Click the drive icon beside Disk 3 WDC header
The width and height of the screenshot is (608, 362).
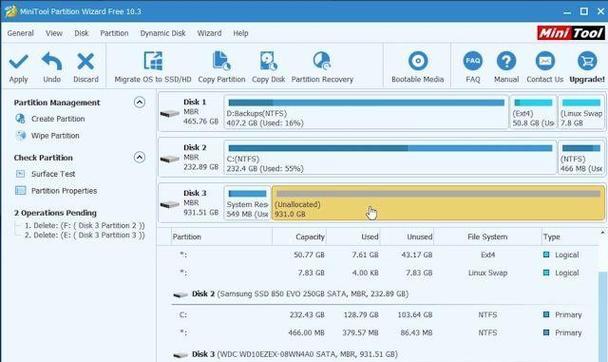coord(181,355)
